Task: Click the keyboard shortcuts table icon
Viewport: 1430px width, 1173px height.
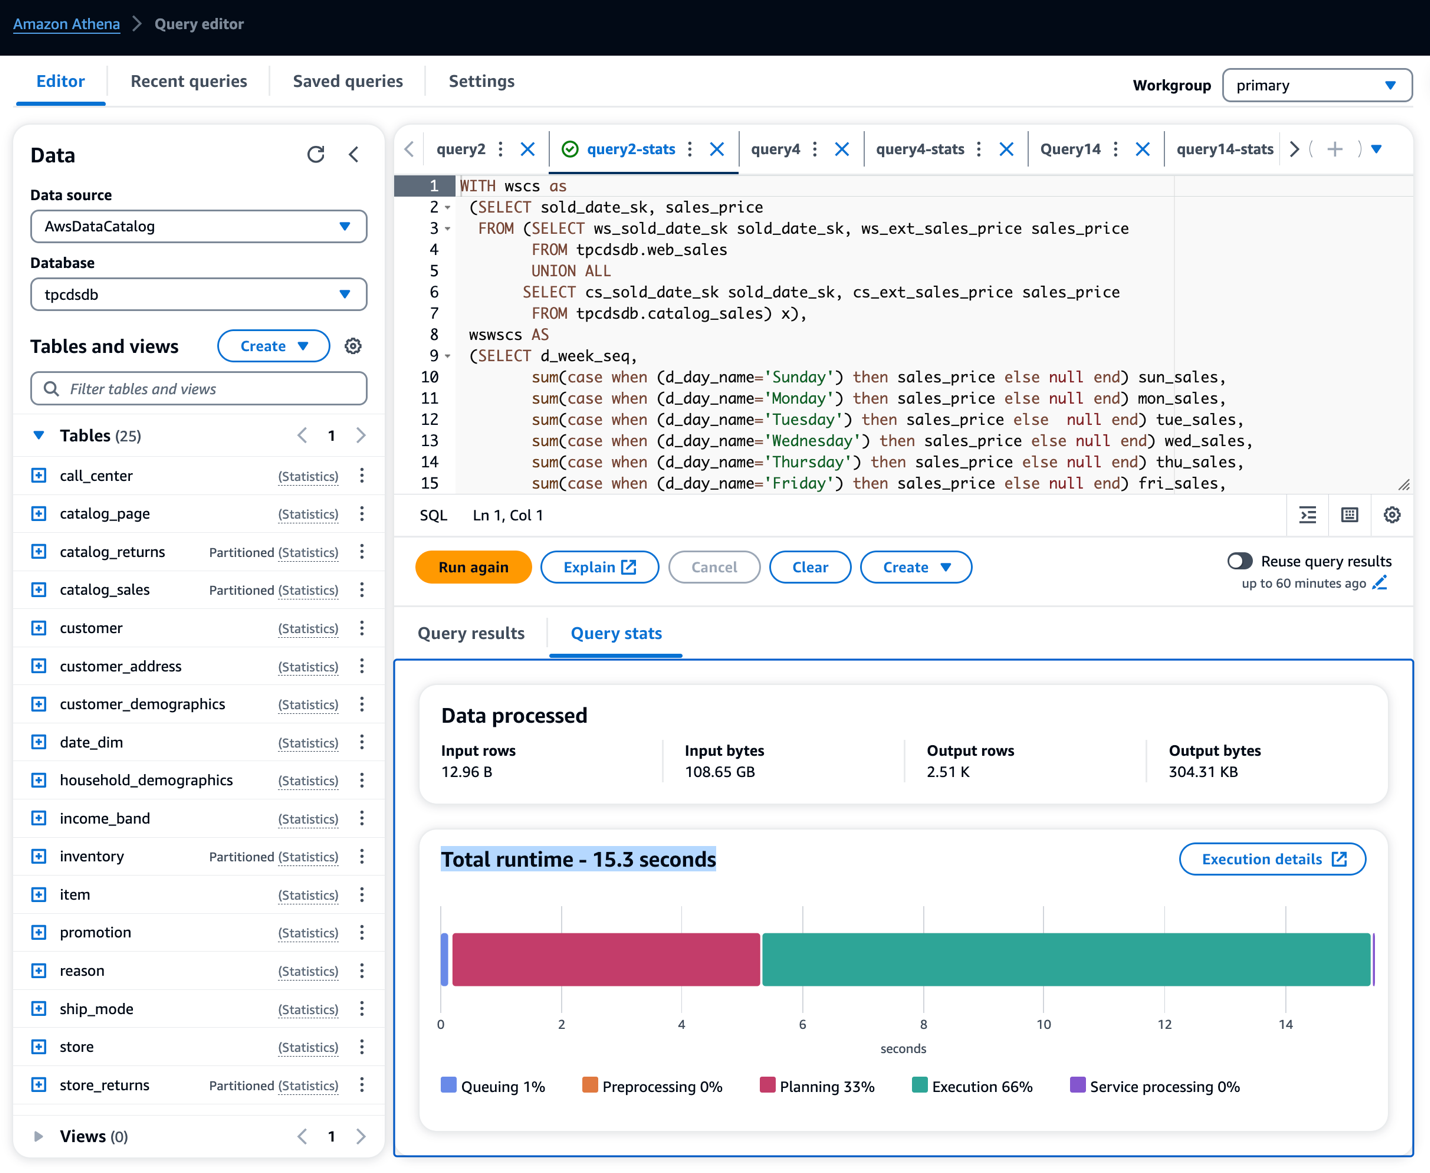Action: [1350, 515]
